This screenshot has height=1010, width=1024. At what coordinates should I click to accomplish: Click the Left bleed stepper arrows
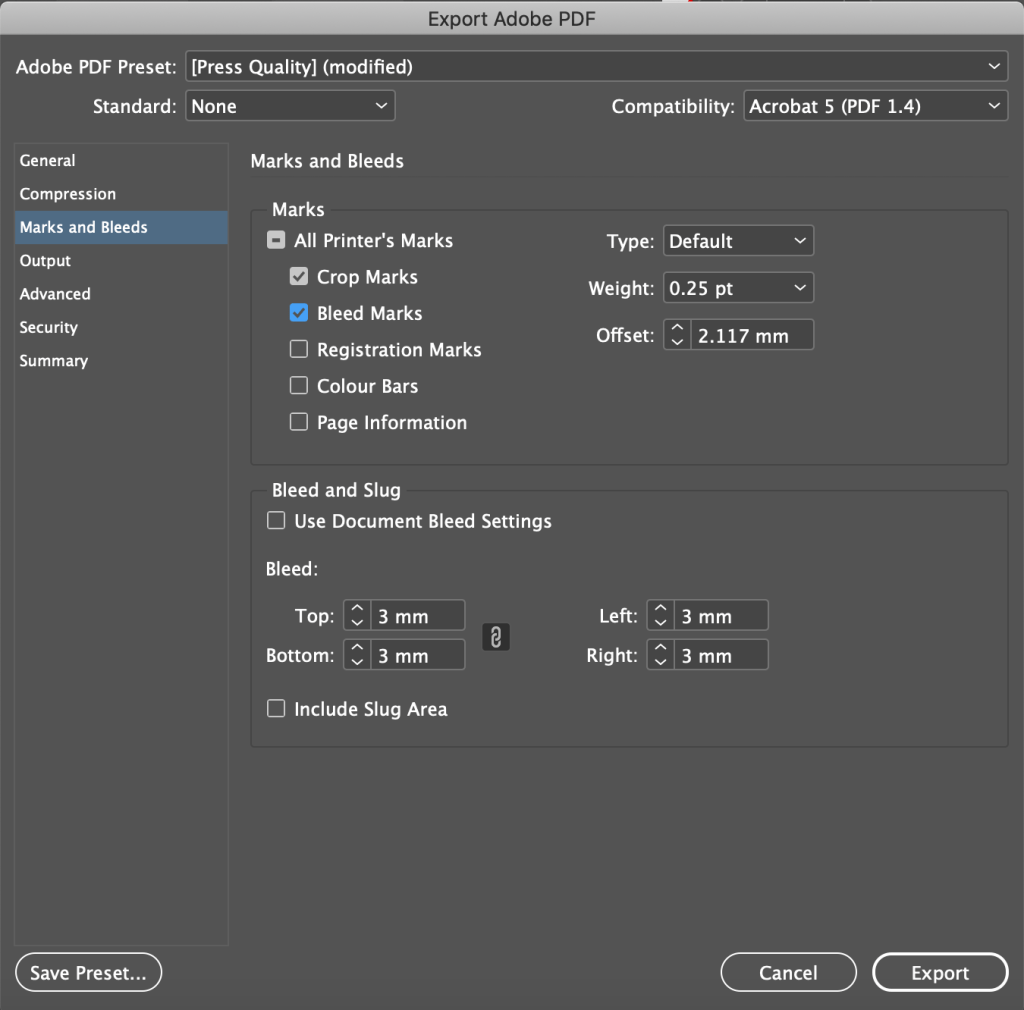[x=661, y=616]
